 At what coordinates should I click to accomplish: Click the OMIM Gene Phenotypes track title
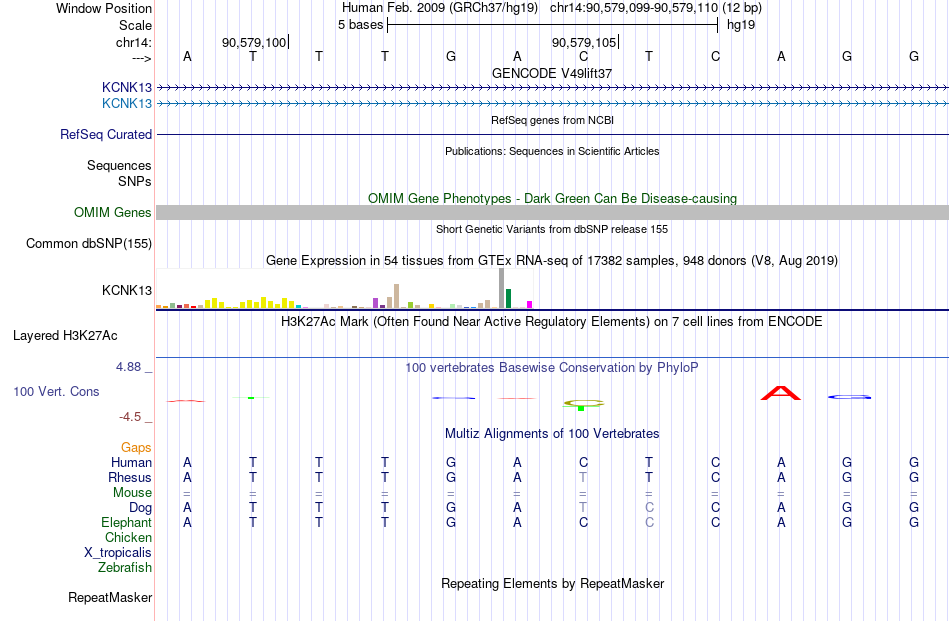click(552, 198)
